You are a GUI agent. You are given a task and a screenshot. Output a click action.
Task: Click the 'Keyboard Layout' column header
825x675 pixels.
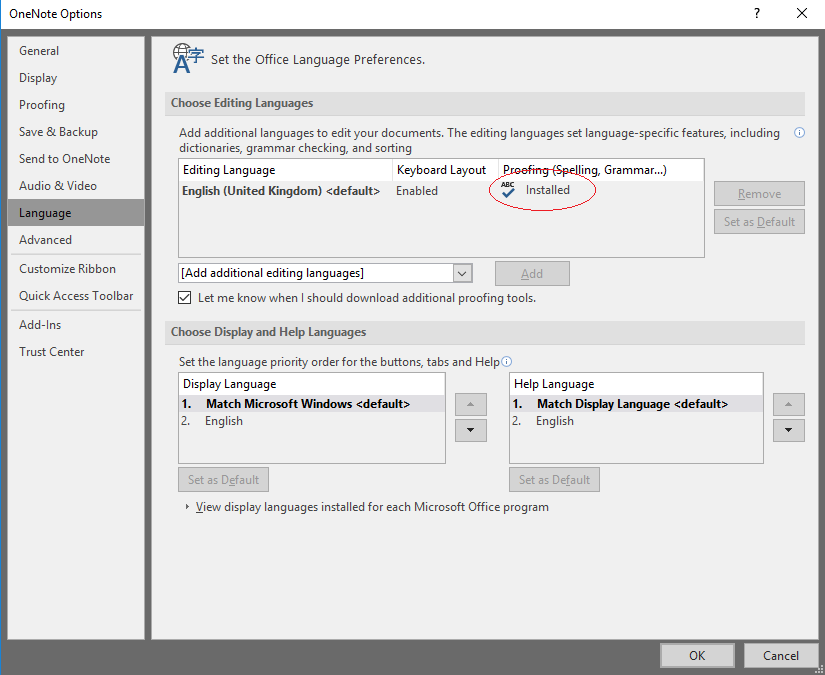(445, 170)
